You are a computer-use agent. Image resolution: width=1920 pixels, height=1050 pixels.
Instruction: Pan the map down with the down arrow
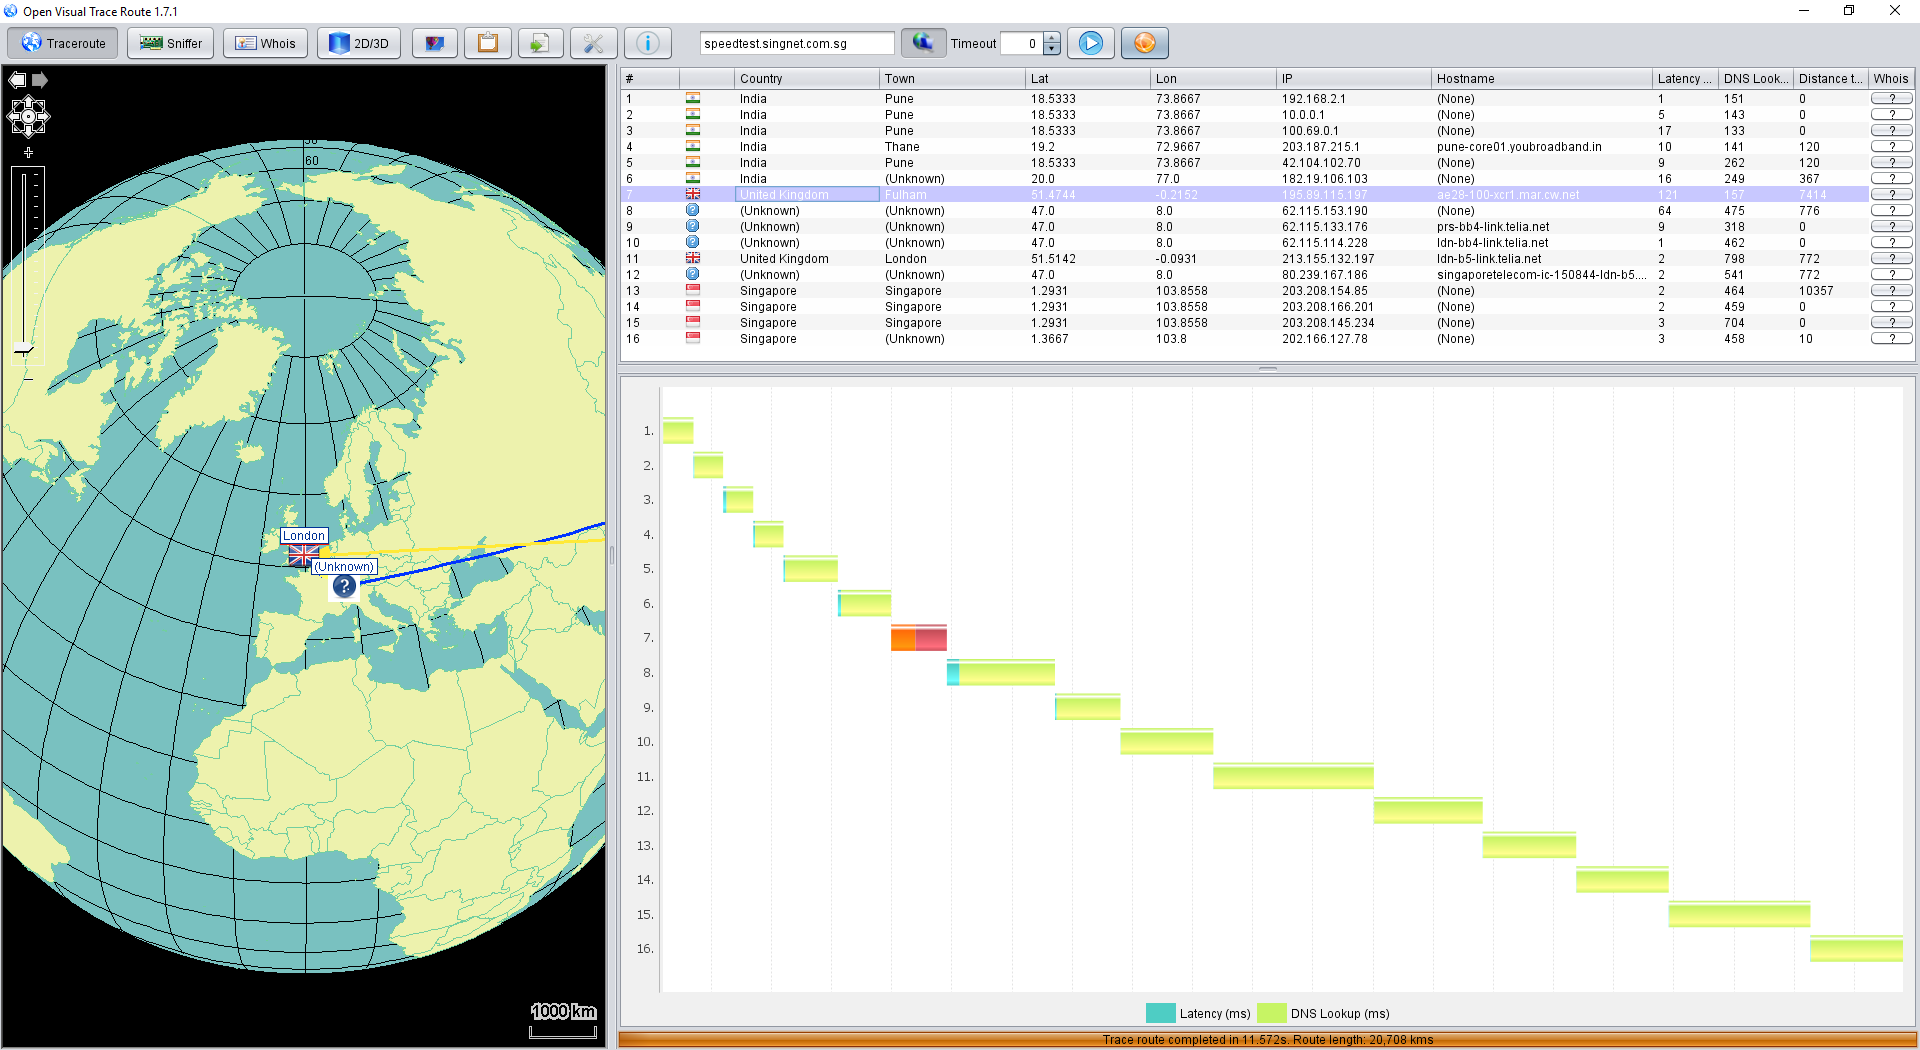tap(28, 131)
